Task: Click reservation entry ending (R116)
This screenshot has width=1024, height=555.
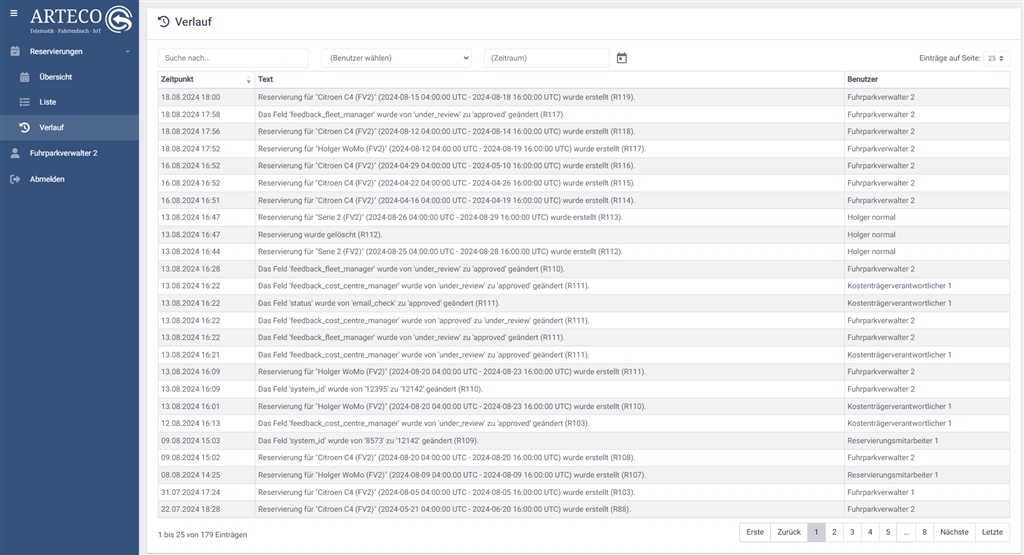Action: point(447,166)
